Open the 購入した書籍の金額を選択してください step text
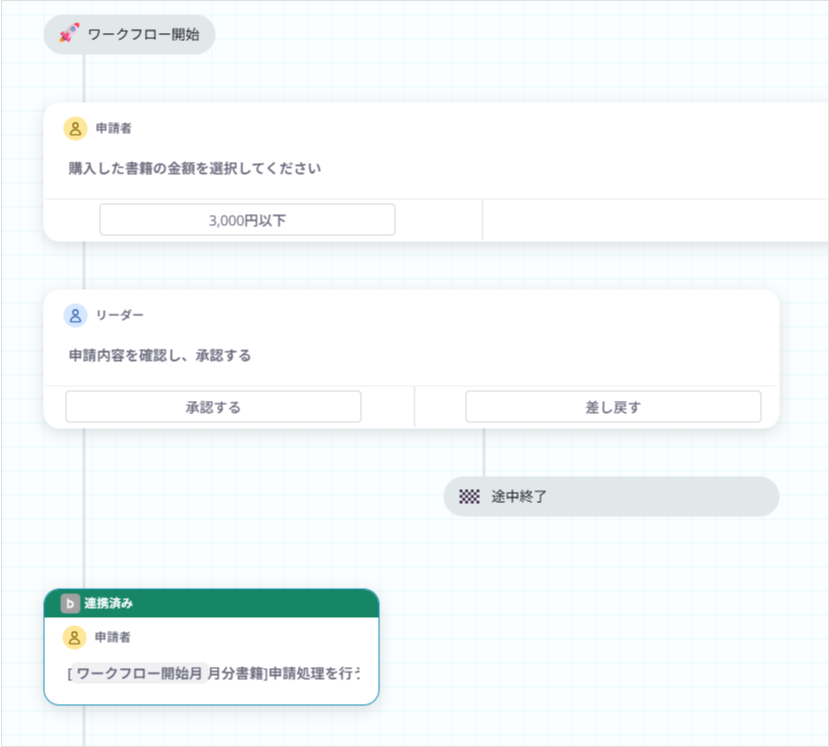The width and height of the screenshot is (829, 747). click(195, 169)
